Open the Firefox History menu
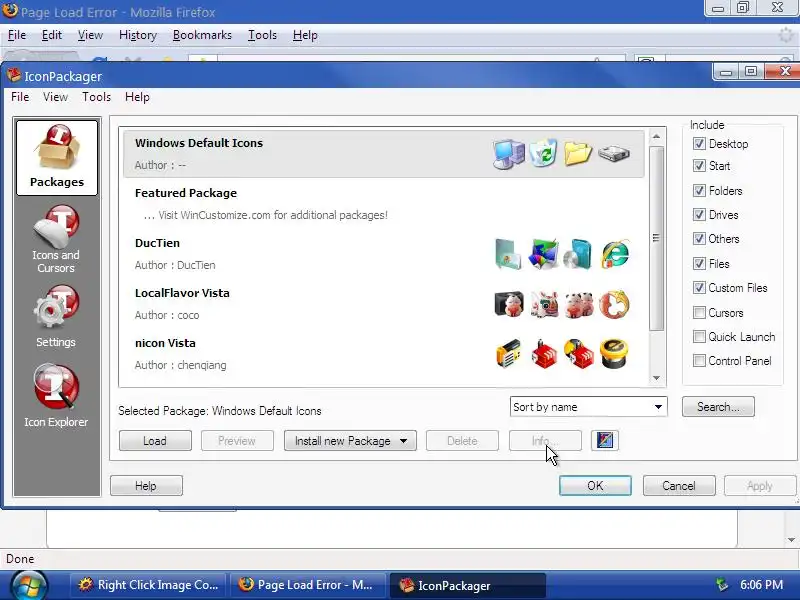Image resolution: width=800 pixels, height=600 pixels. coord(138,35)
